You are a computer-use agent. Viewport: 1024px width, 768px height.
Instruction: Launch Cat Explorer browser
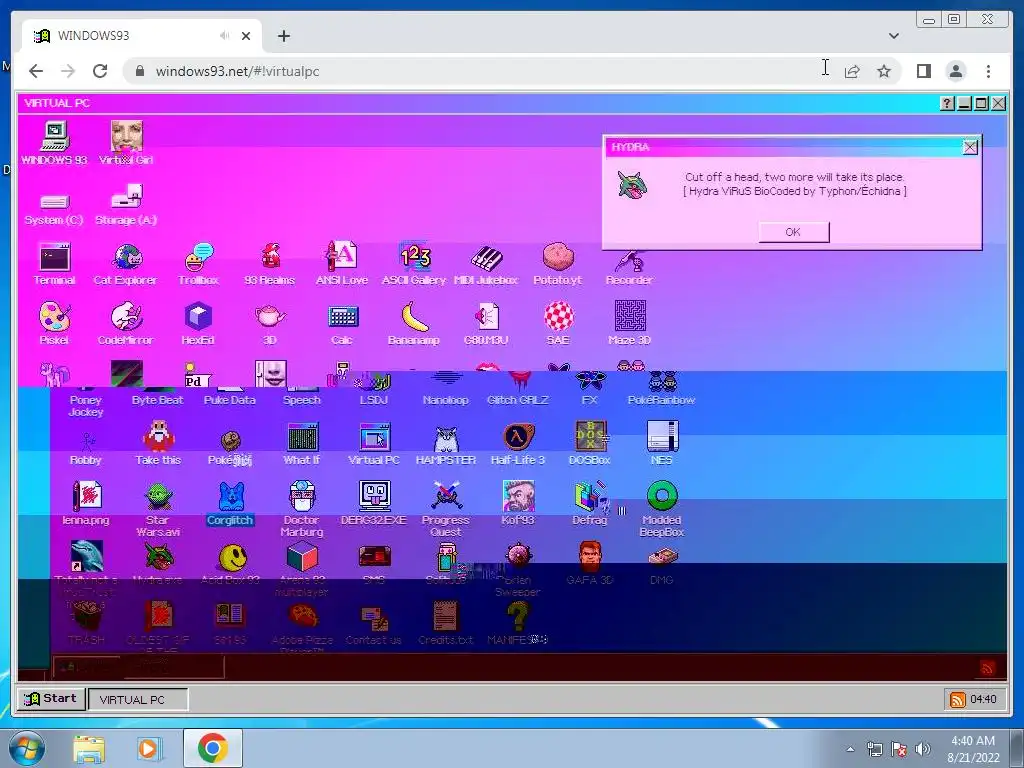click(126, 257)
